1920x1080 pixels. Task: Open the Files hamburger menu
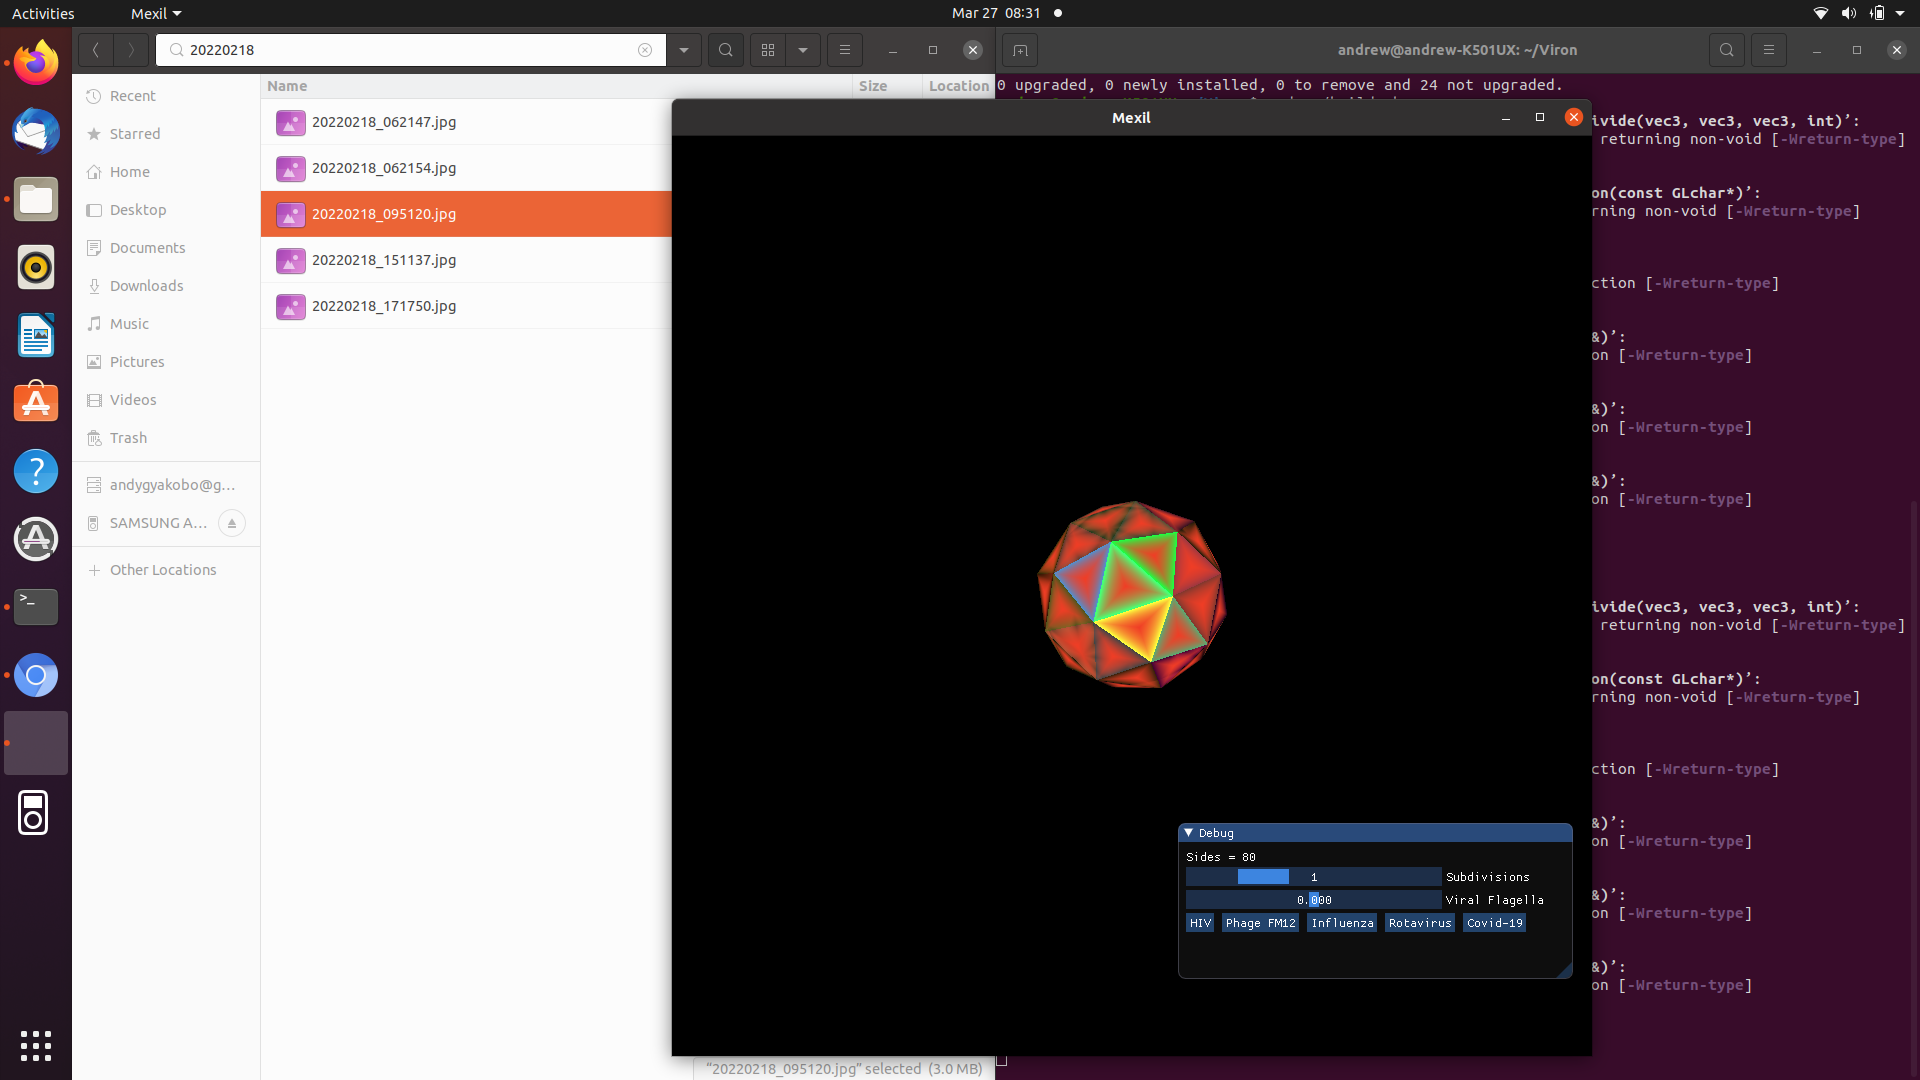tap(845, 50)
